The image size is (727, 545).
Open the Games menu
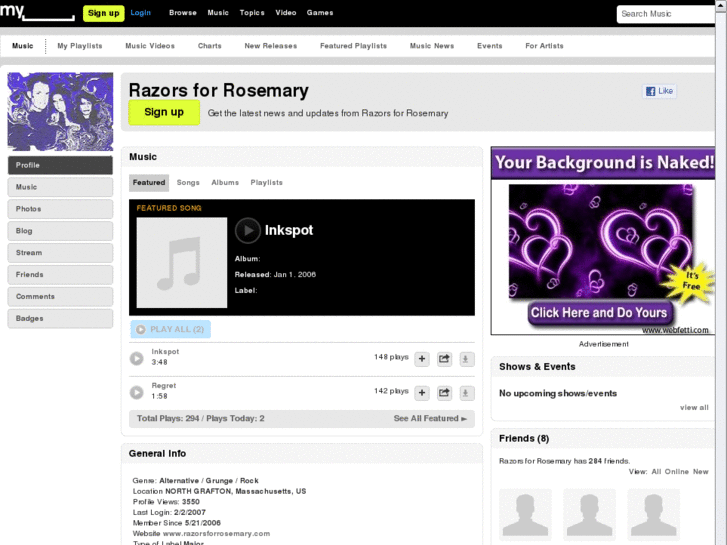[x=320, y=13]
